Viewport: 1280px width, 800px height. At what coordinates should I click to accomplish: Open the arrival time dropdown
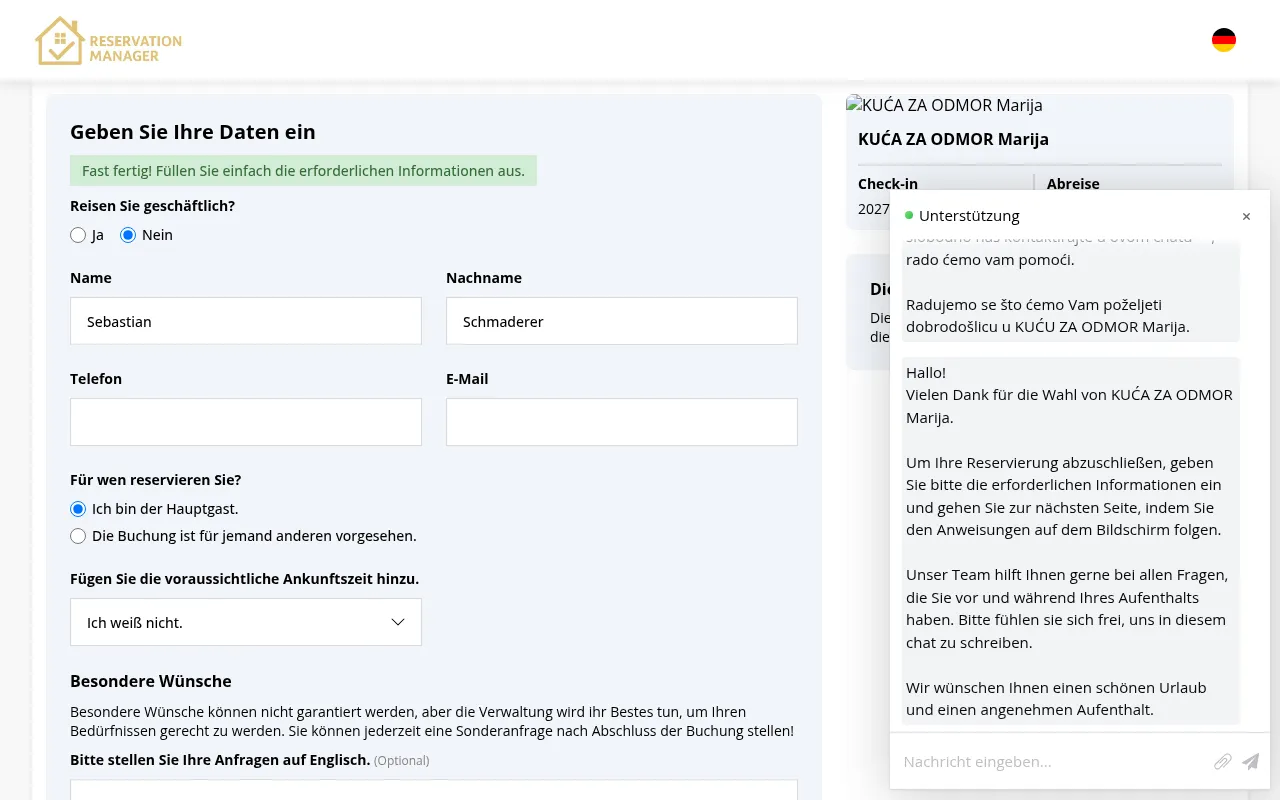[x=246, y=622]
